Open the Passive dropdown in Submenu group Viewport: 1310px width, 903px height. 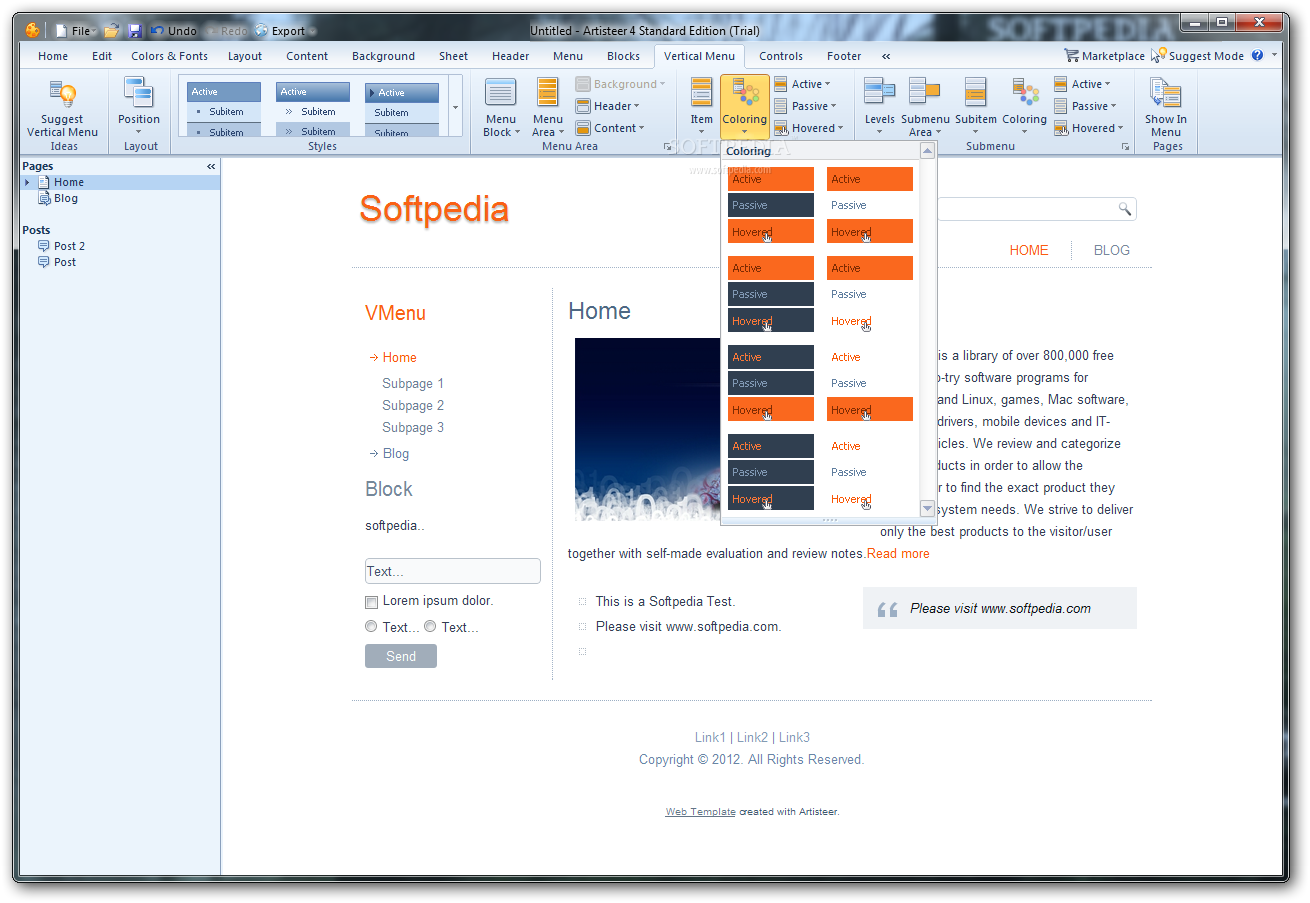pos(1085,106)
